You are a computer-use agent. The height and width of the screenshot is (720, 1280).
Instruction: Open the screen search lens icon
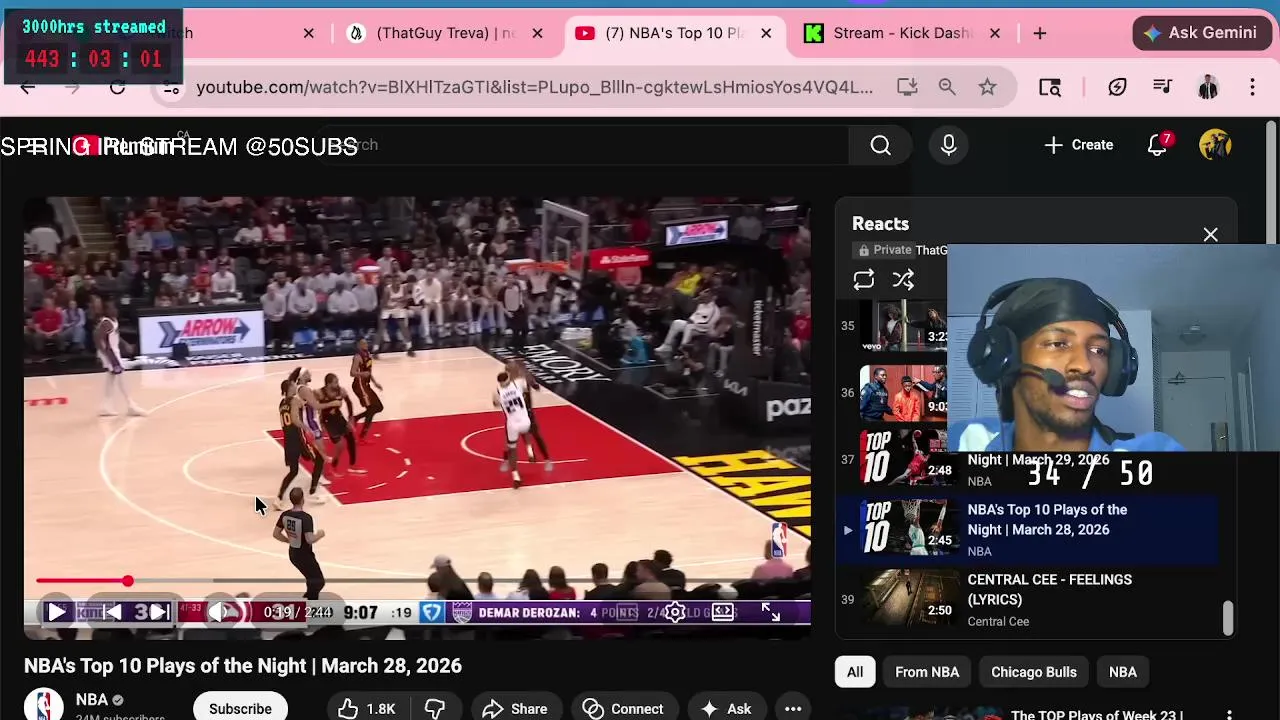[x=1049, y=88]
